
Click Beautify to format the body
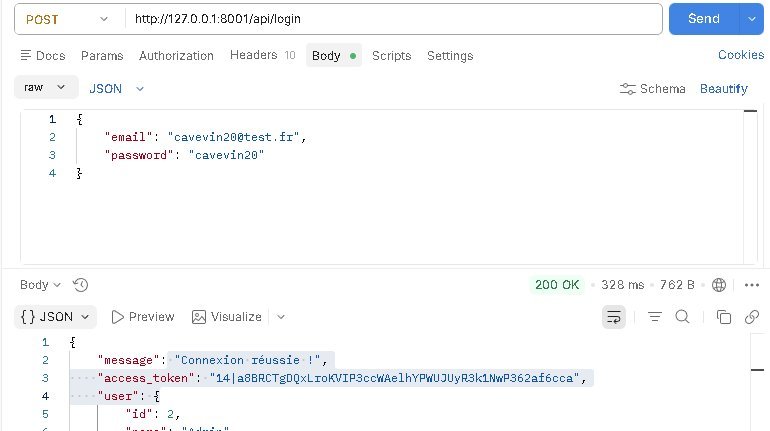[723, 89]
